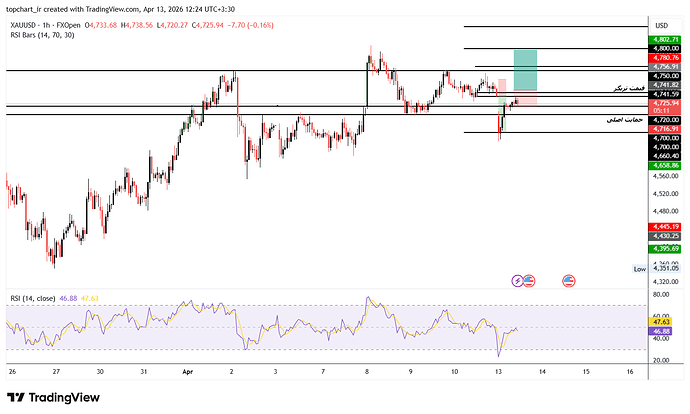This screenshot has width=690, height=414.
Task: Click the purple 46.88 RSI value label
Action: pos(662,331)
